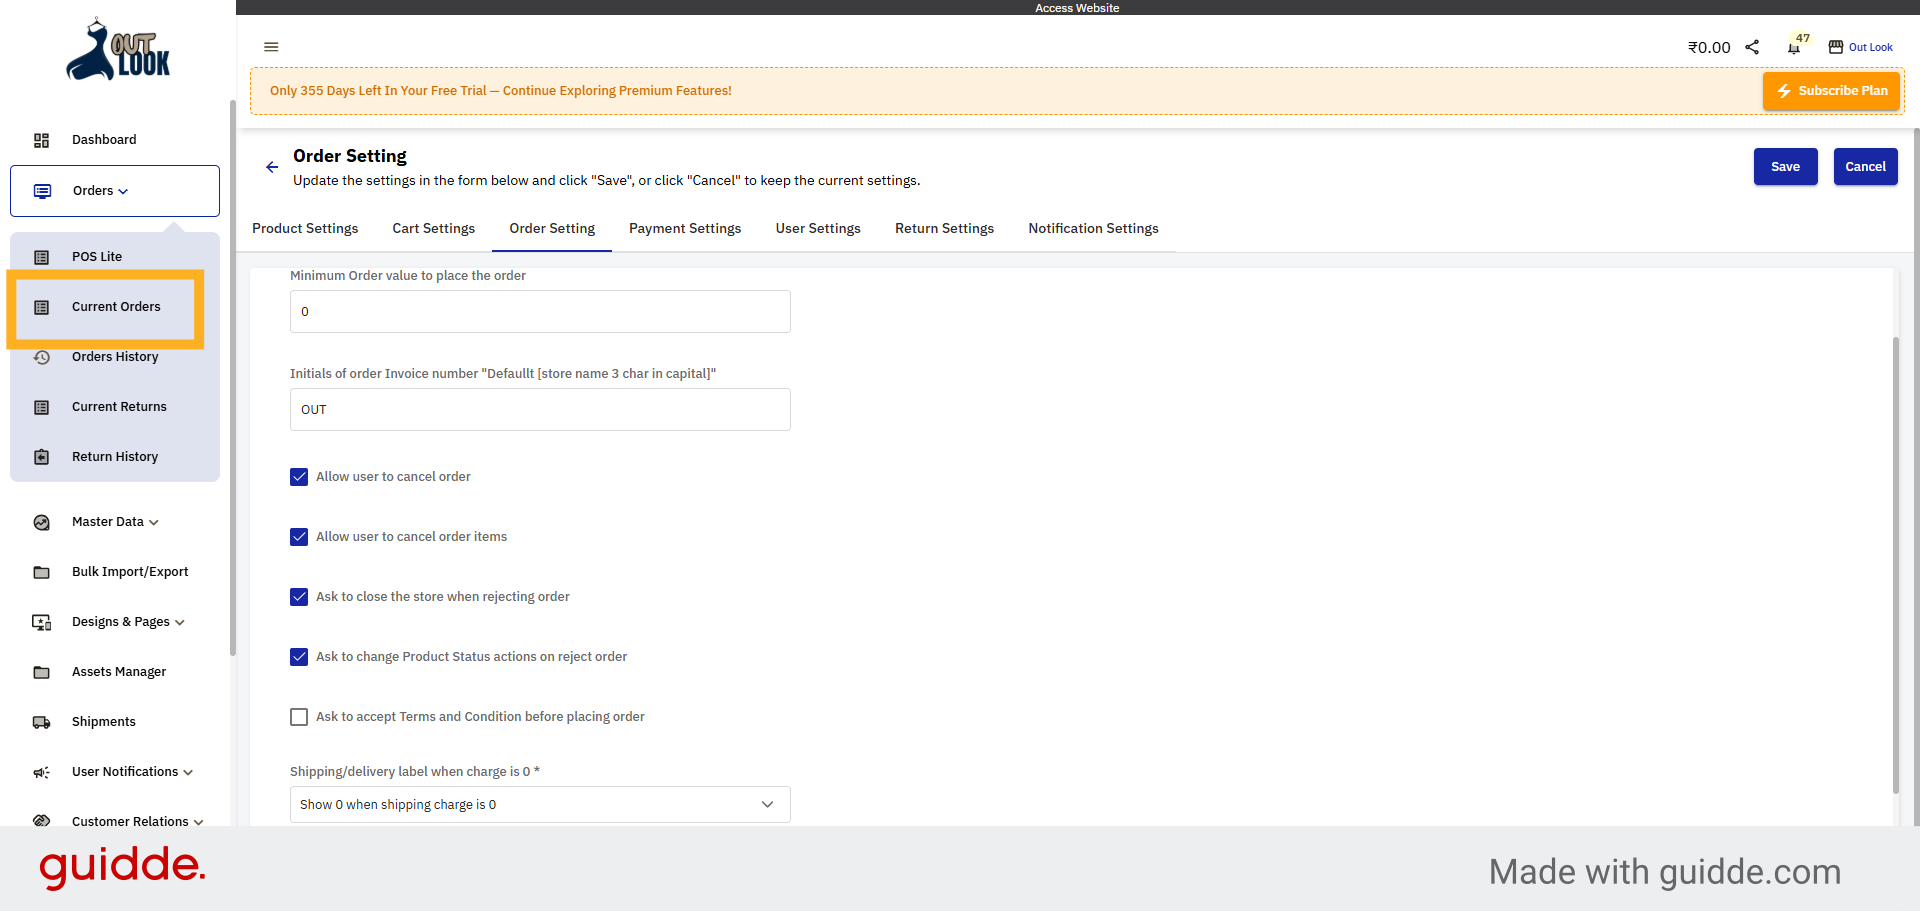
Task: Switch to the Return Settings tab
Action: [944, 229]
